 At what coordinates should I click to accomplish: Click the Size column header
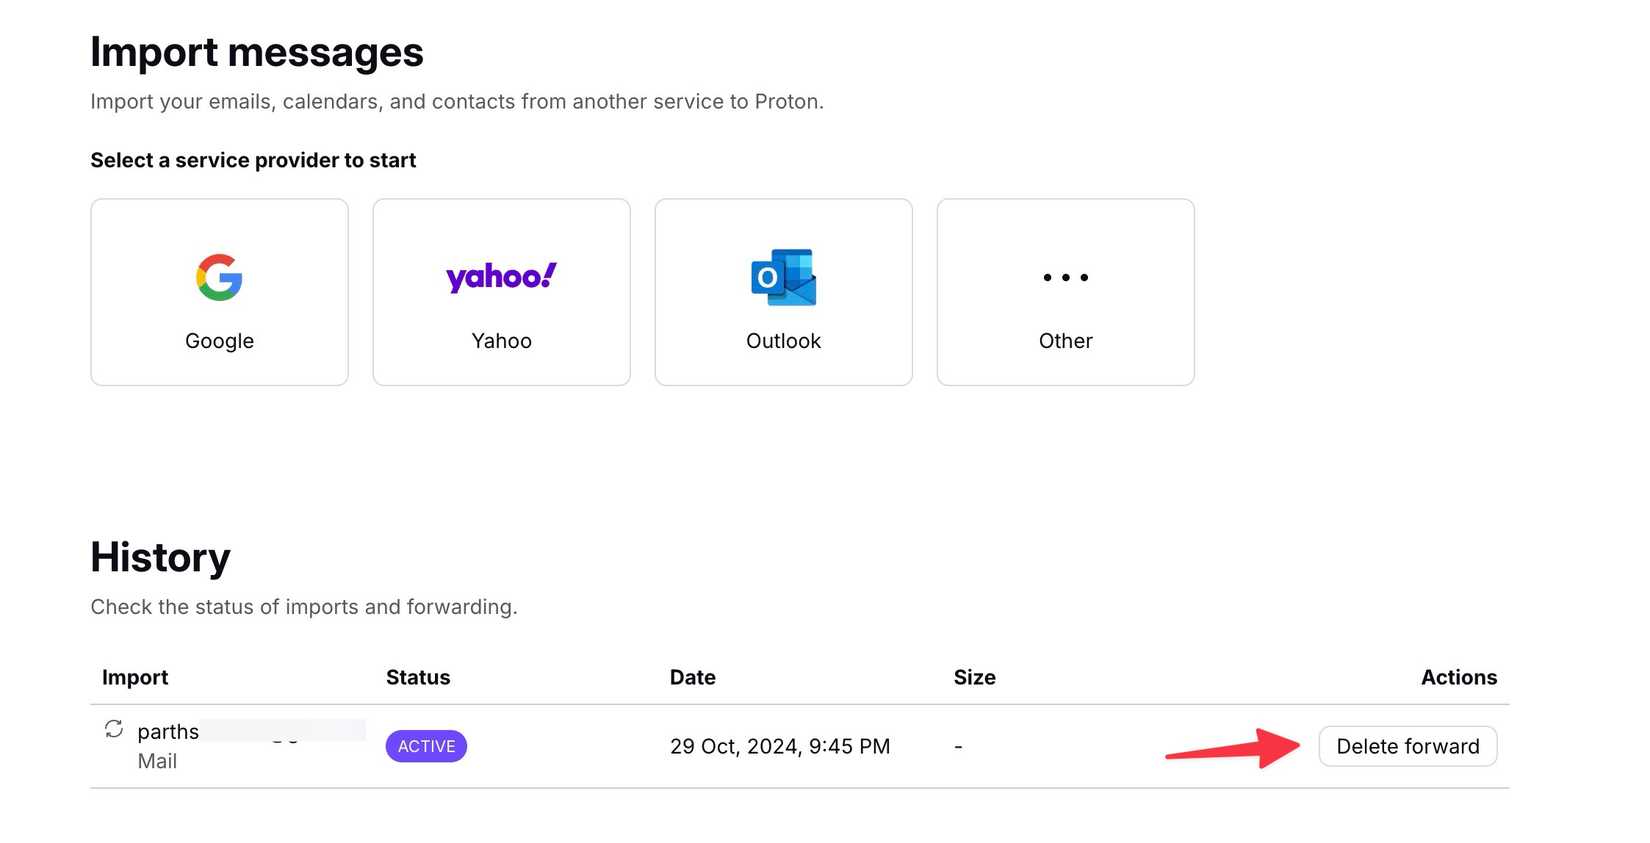point(974,677)
